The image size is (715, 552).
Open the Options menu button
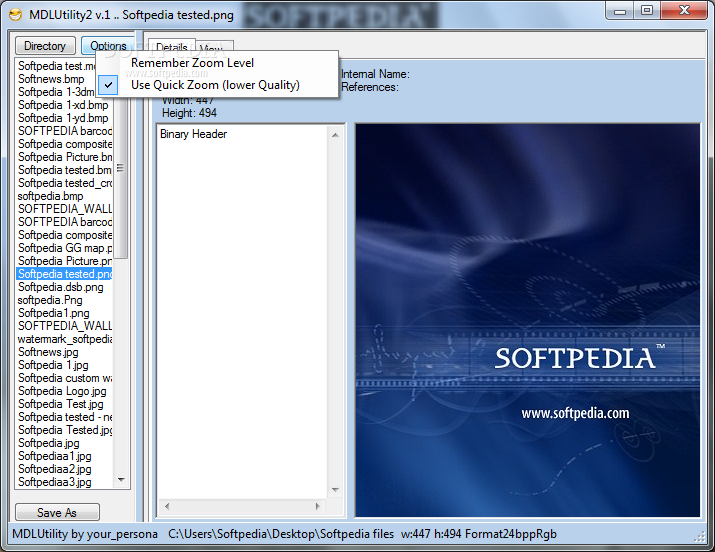coord(108,46)
